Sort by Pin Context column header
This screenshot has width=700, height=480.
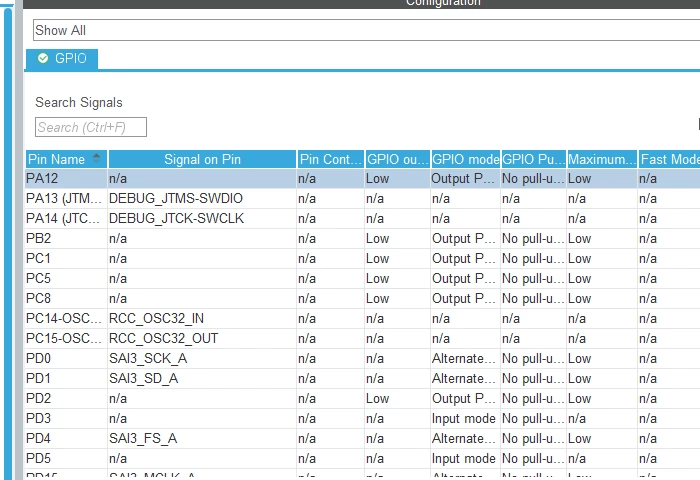330,159
